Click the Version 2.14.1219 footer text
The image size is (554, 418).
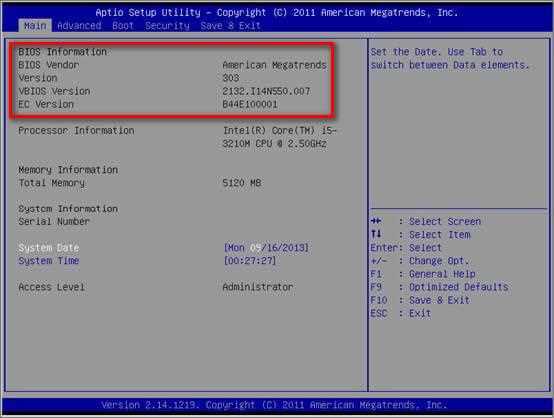tap(275, 405)
